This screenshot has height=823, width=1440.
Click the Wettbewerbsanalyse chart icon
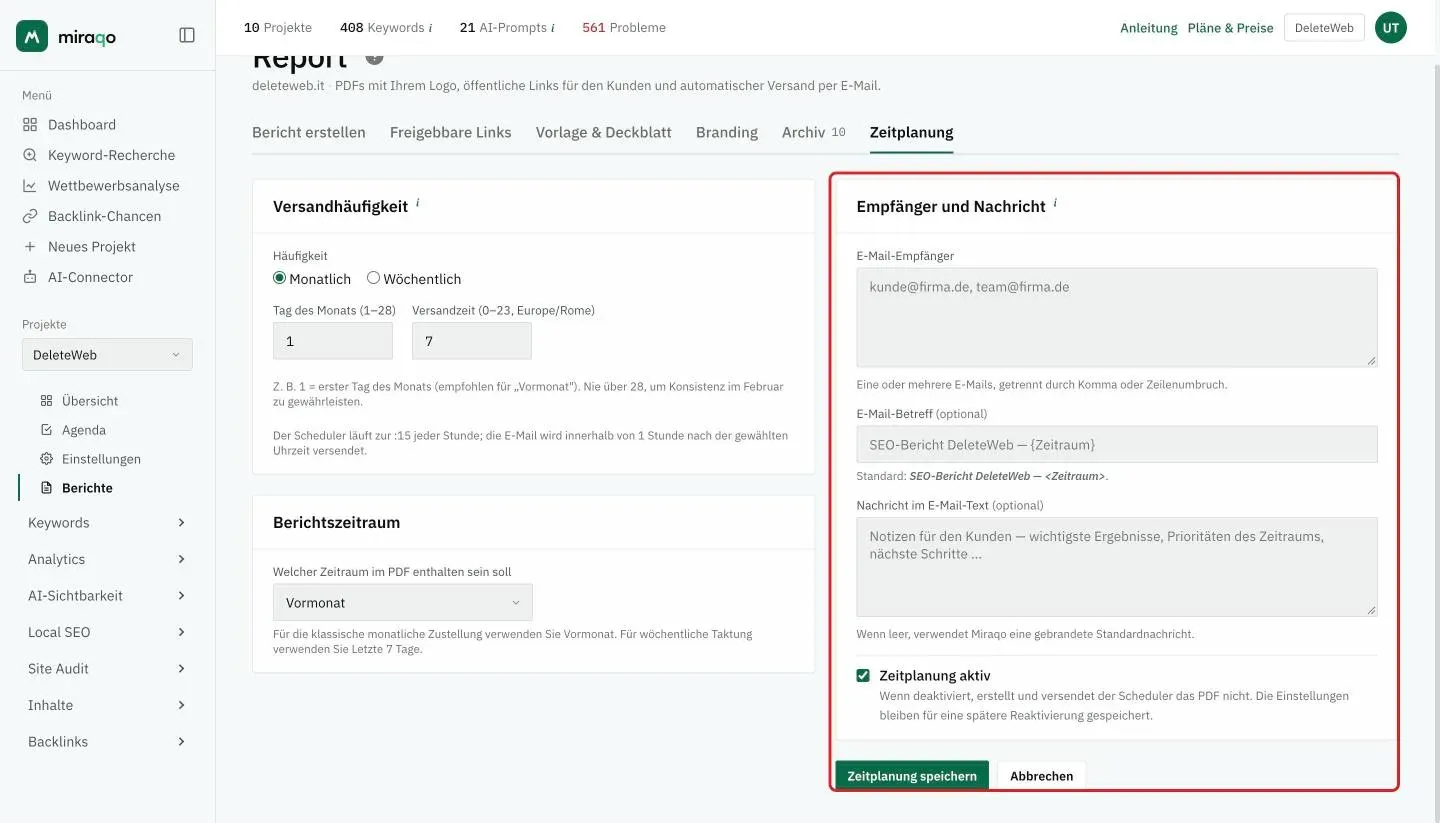point(30,186)
